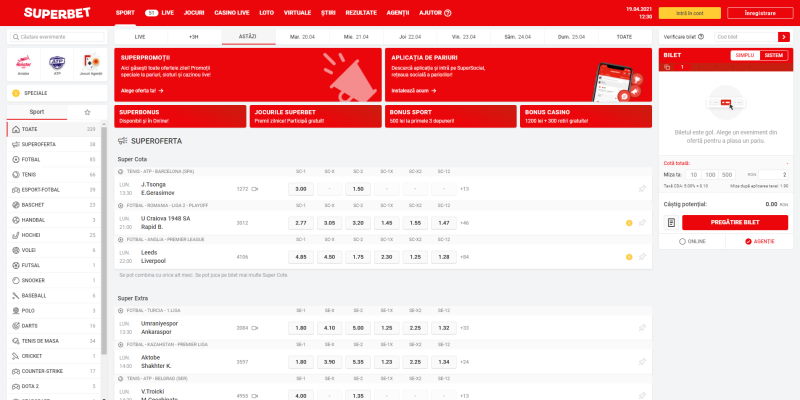Click the live stream icon for Umraniyespor match
The width and height of the screenshot is (800, 400).
(255, 328)
